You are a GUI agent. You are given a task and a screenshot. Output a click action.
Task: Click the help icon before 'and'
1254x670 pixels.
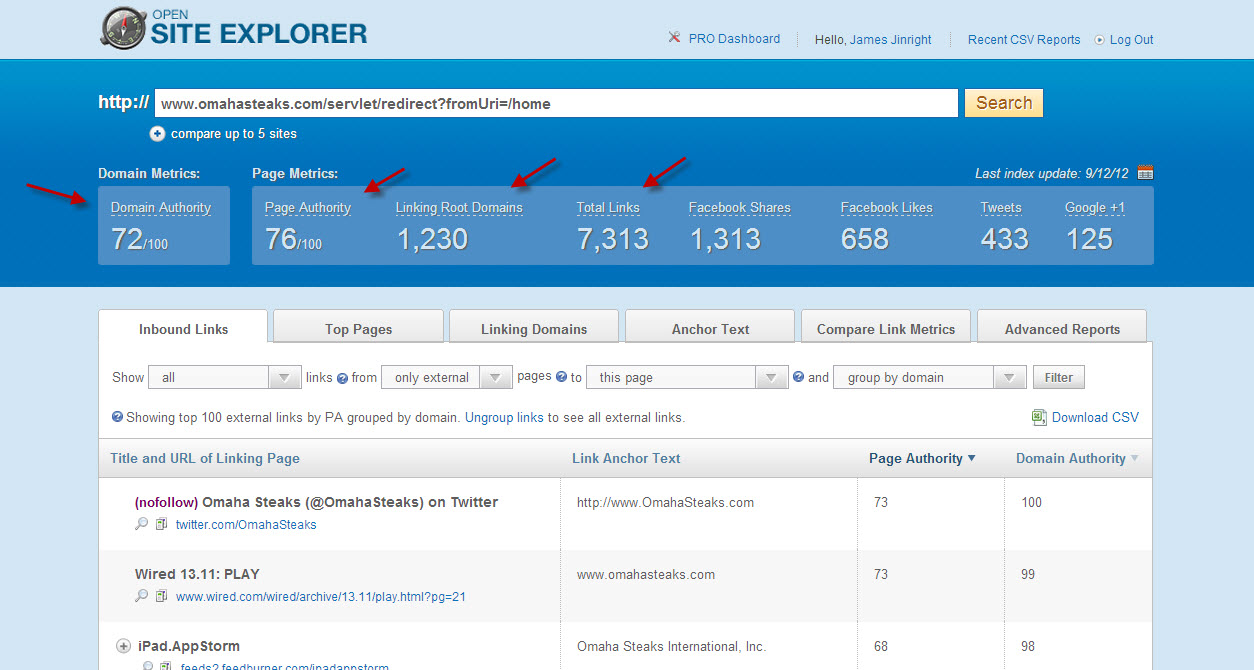[x=798, y=377]
